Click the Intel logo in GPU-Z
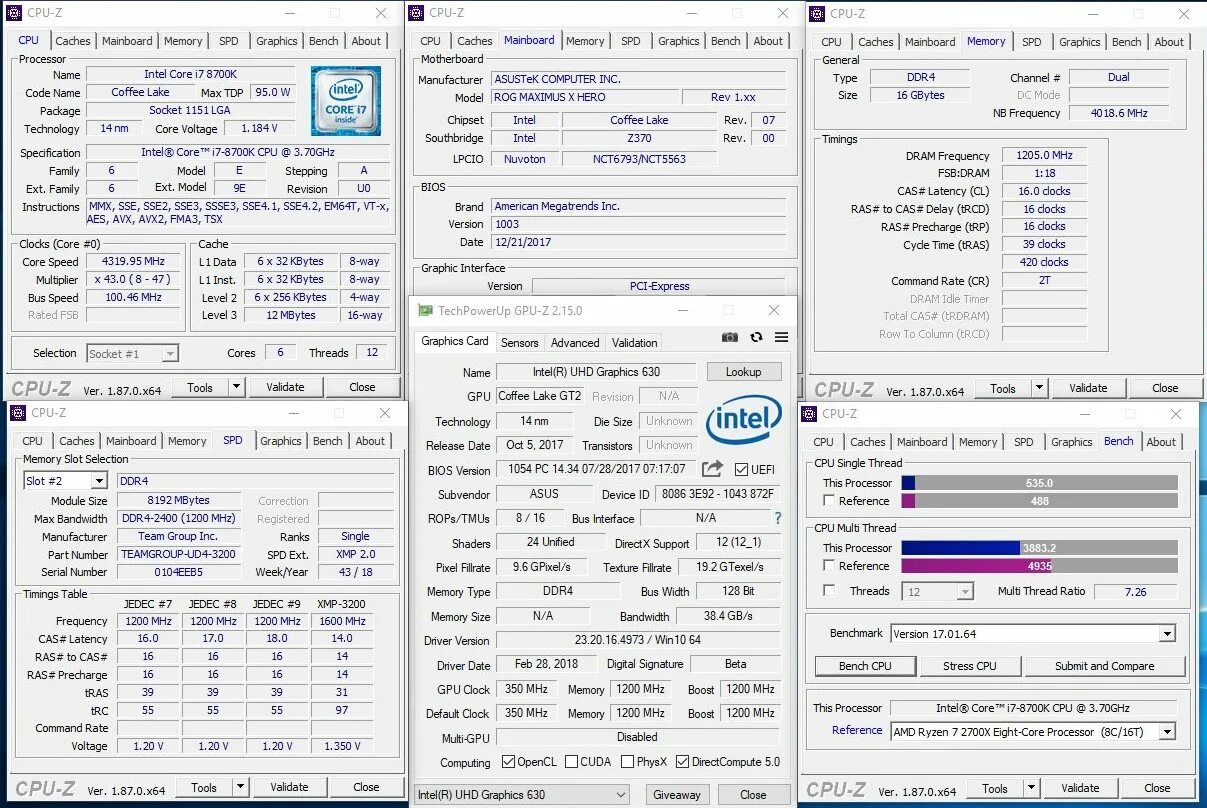Screen dimensions: 1207x808 click(x=744, y=419)
